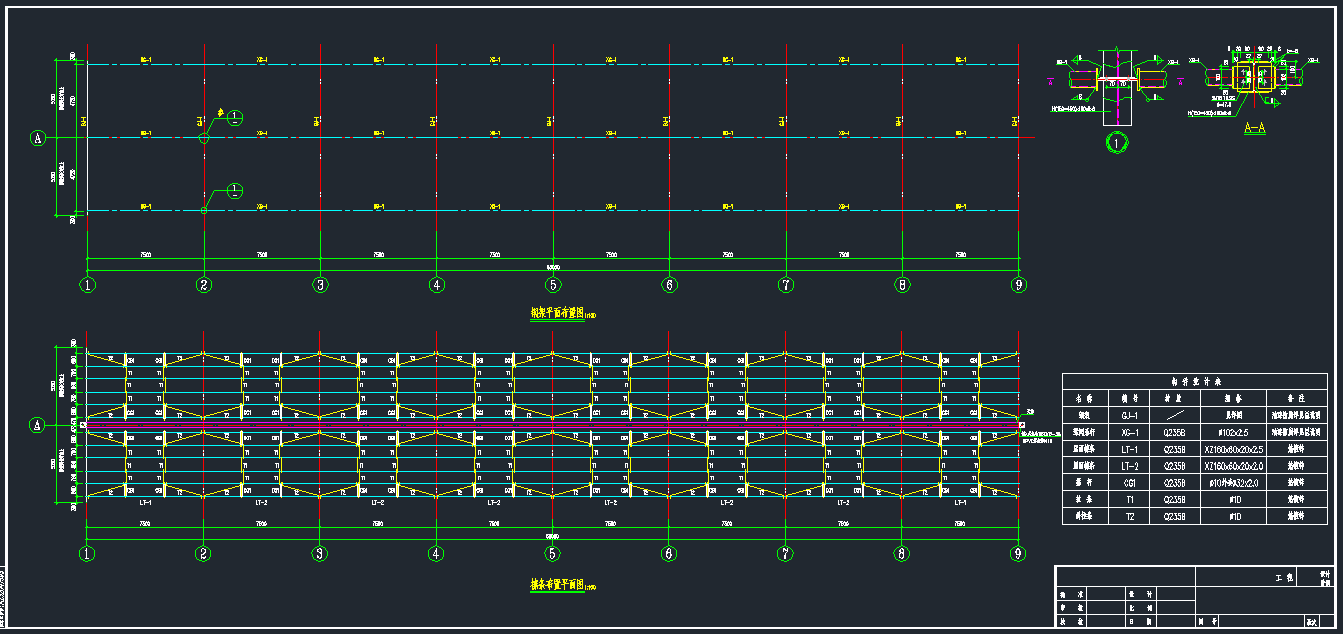Click the yellow A-A section label
1343x634 pixels.
[1255, 128]
